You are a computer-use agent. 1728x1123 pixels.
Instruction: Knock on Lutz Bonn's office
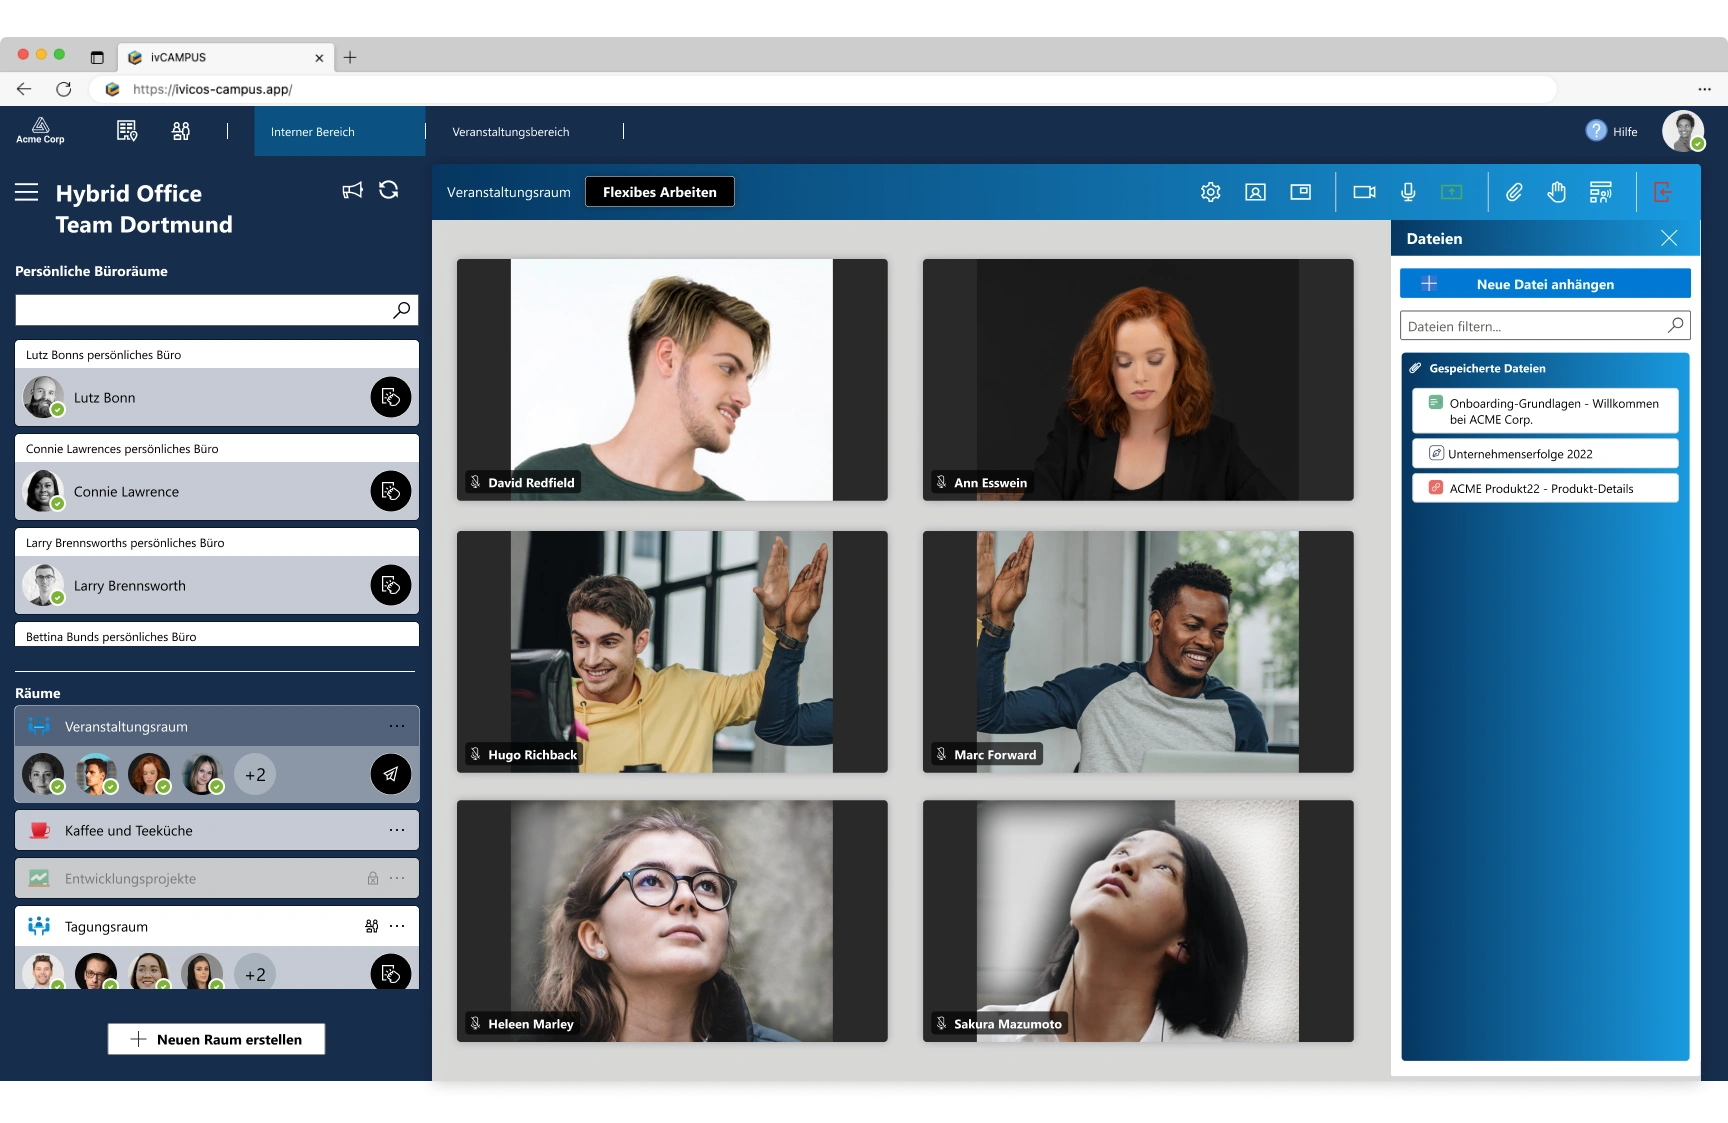[391, 397]
